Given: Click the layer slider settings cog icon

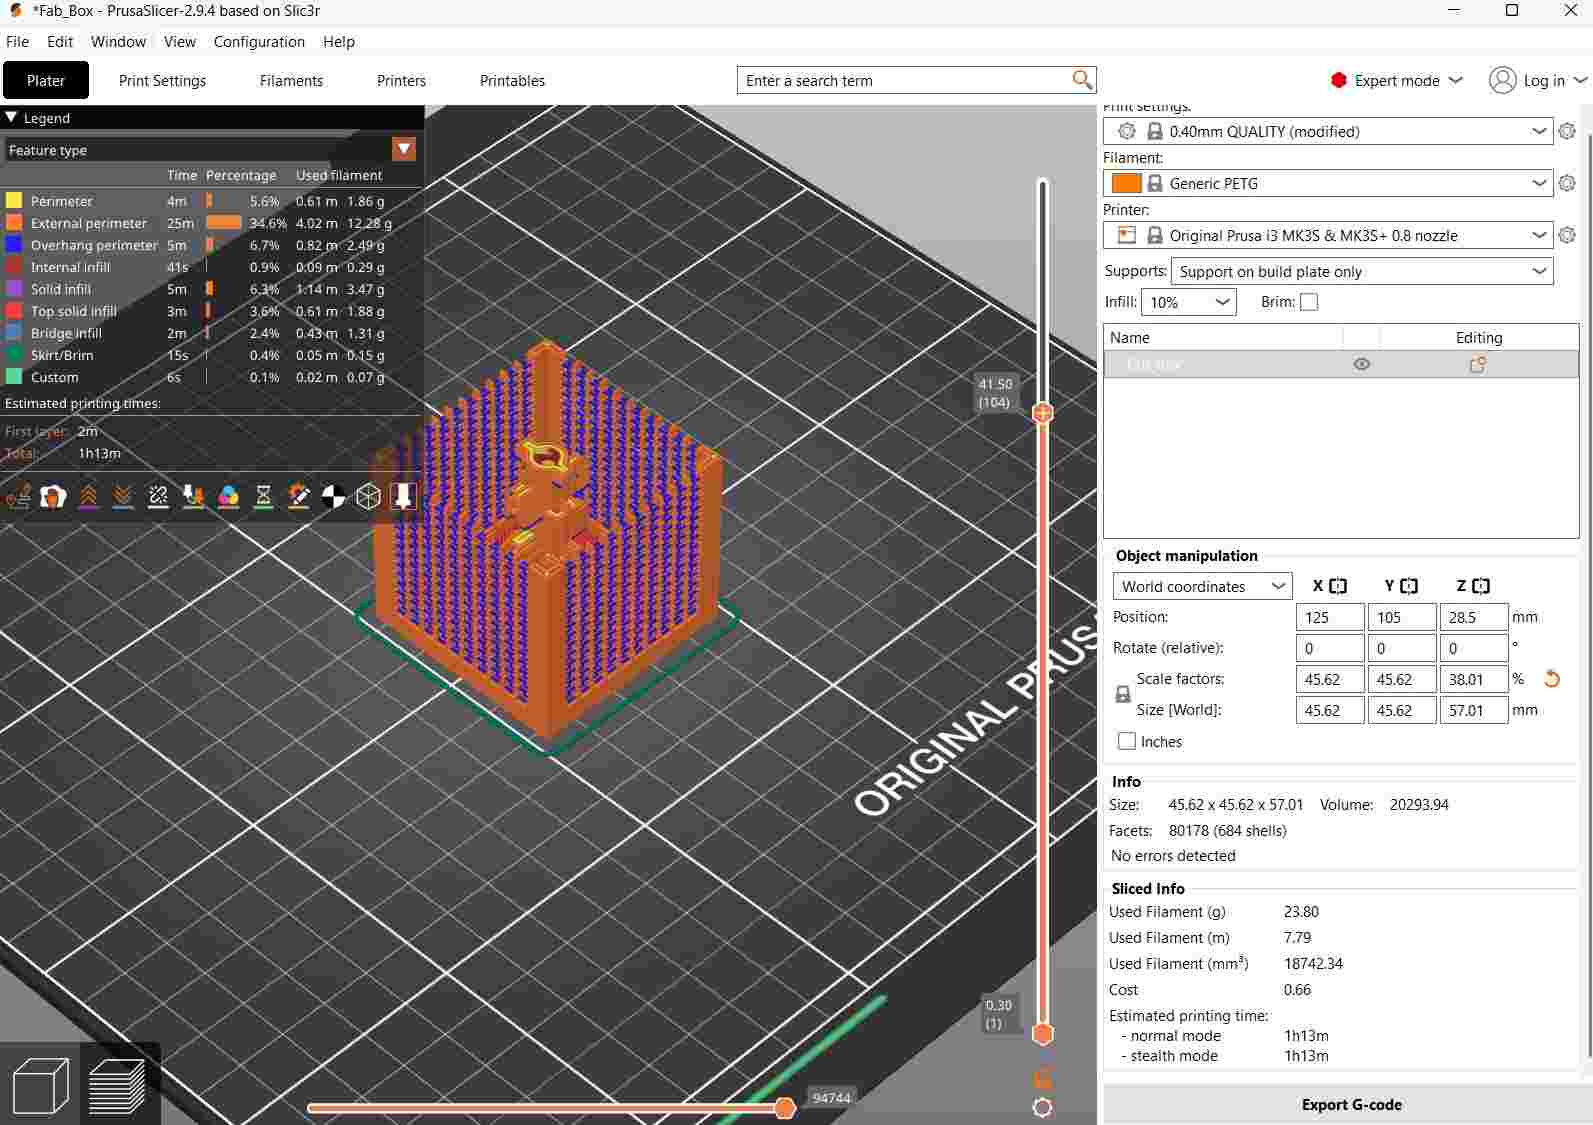Looking at the screenshot, I should (x=1042, y=1107).
